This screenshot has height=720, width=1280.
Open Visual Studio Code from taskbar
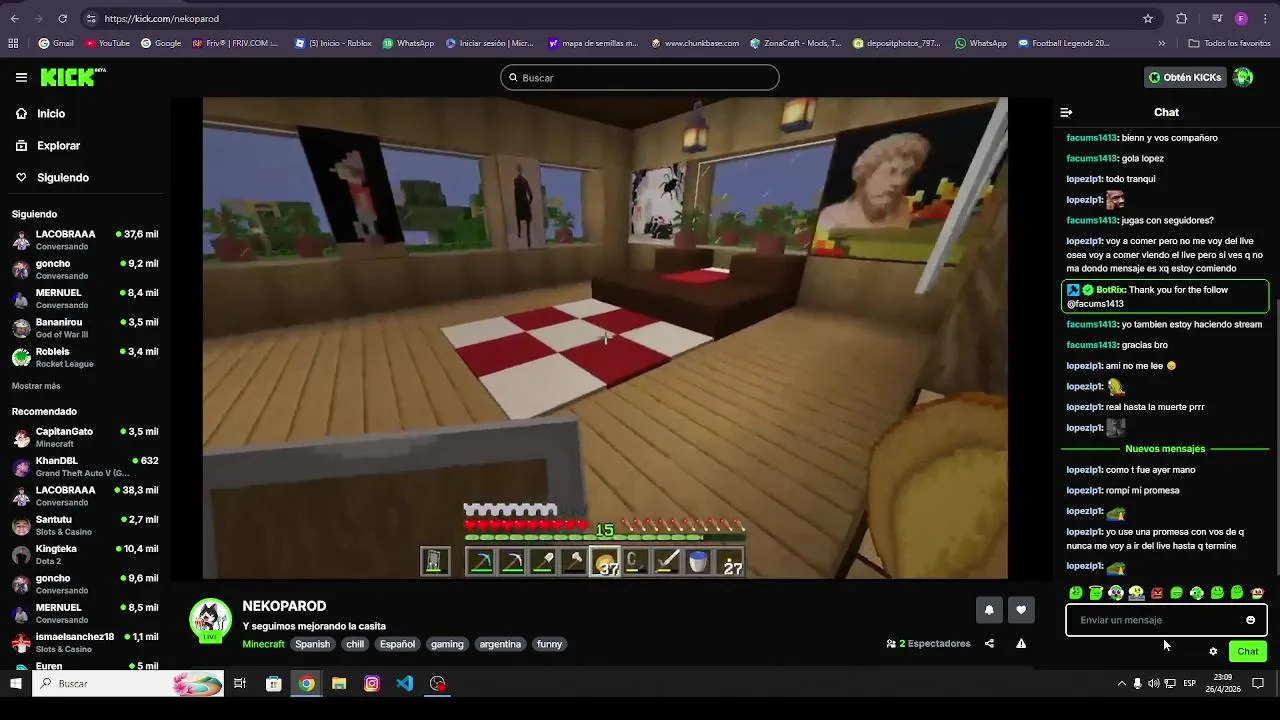(405, 684)
